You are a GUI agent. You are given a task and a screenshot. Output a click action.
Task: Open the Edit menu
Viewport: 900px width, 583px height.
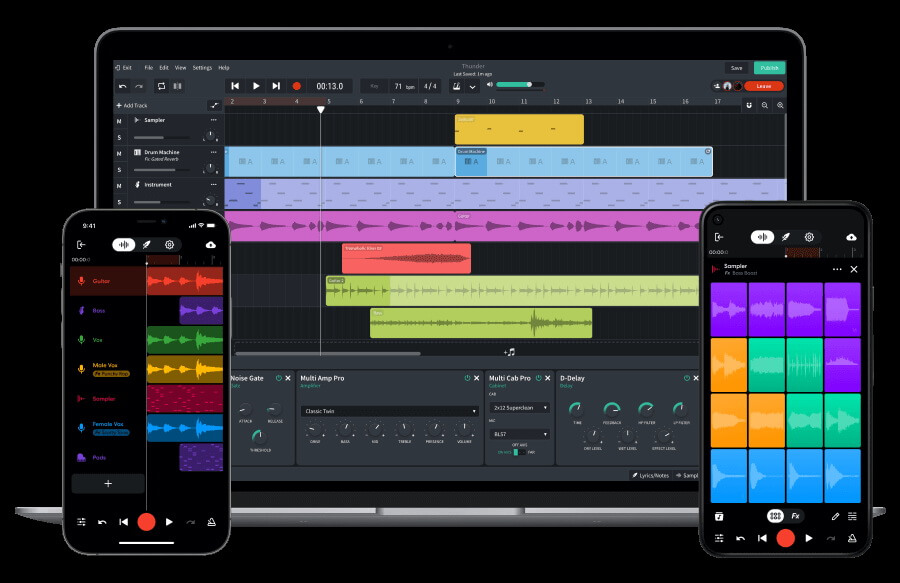(164, 68)
